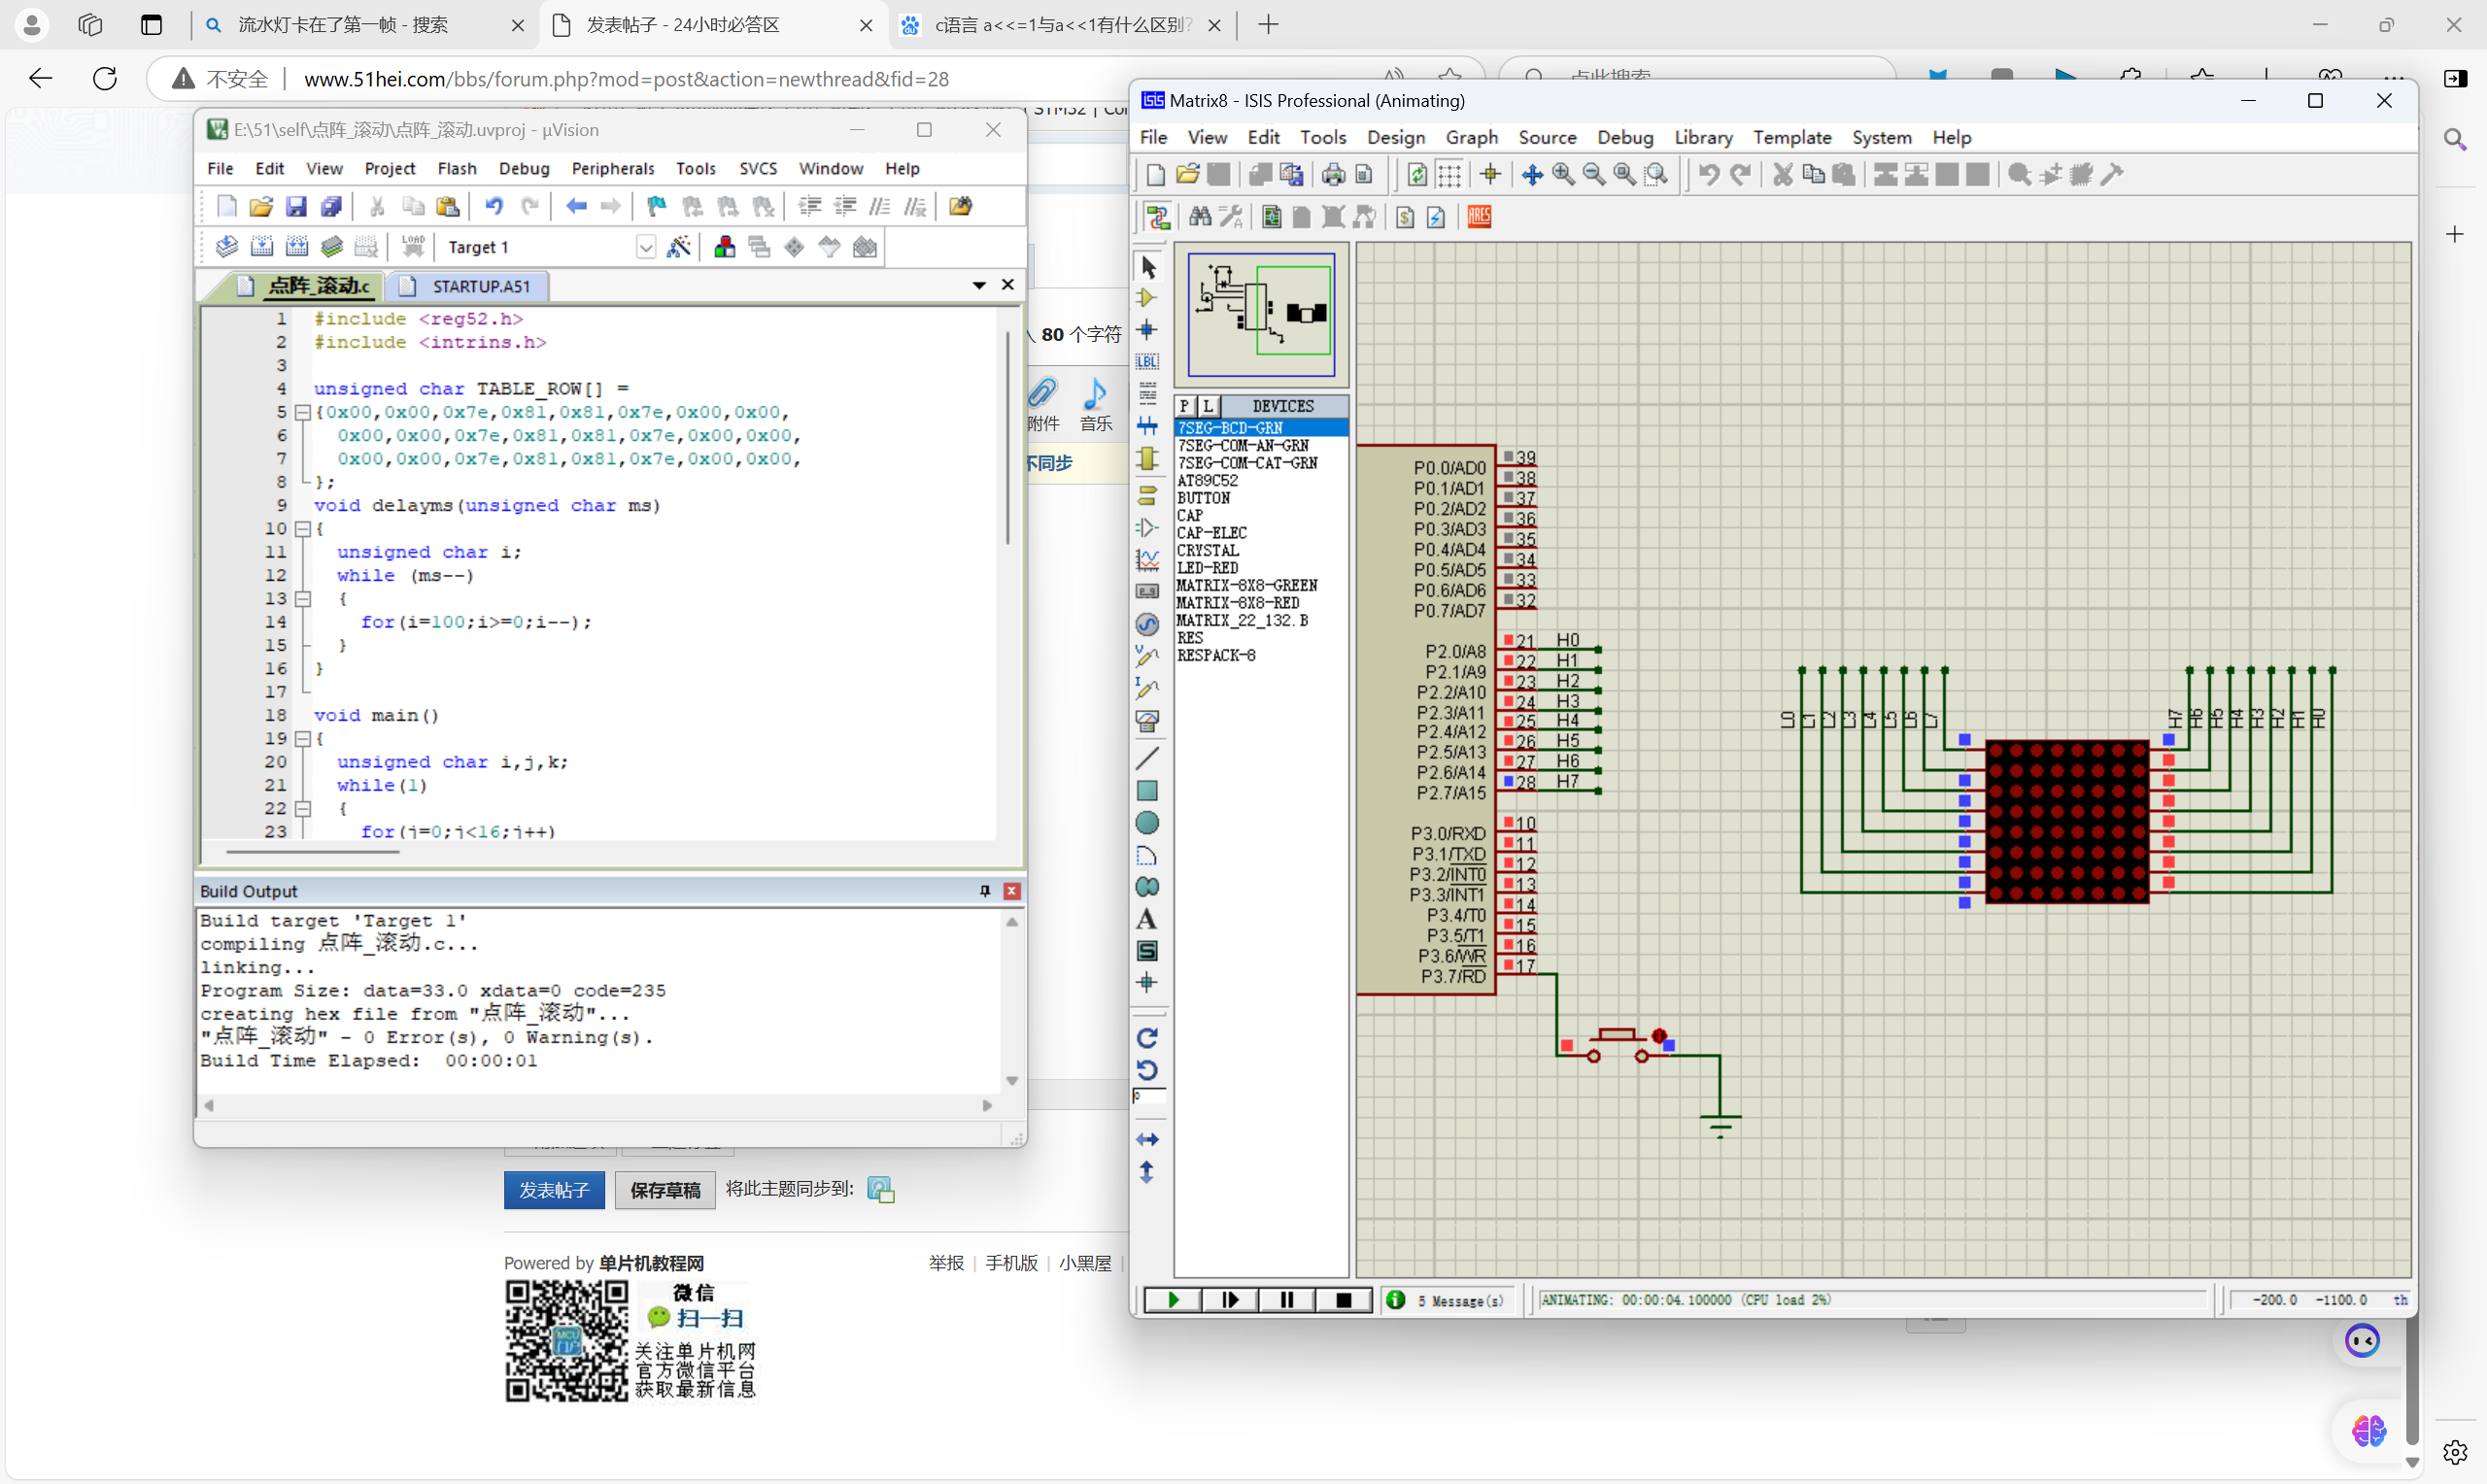
Task: Open a new browser tab
Action: 1268,25
